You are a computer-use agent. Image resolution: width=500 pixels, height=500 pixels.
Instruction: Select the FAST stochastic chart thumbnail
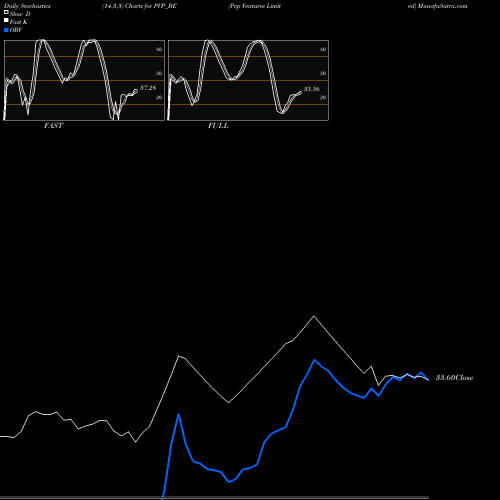pyautogui.click(x=84, y=80)
